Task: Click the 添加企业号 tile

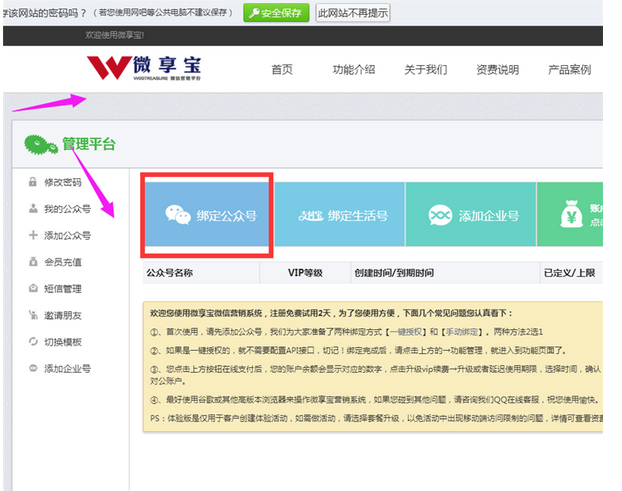Action: [x=471, y=214]
